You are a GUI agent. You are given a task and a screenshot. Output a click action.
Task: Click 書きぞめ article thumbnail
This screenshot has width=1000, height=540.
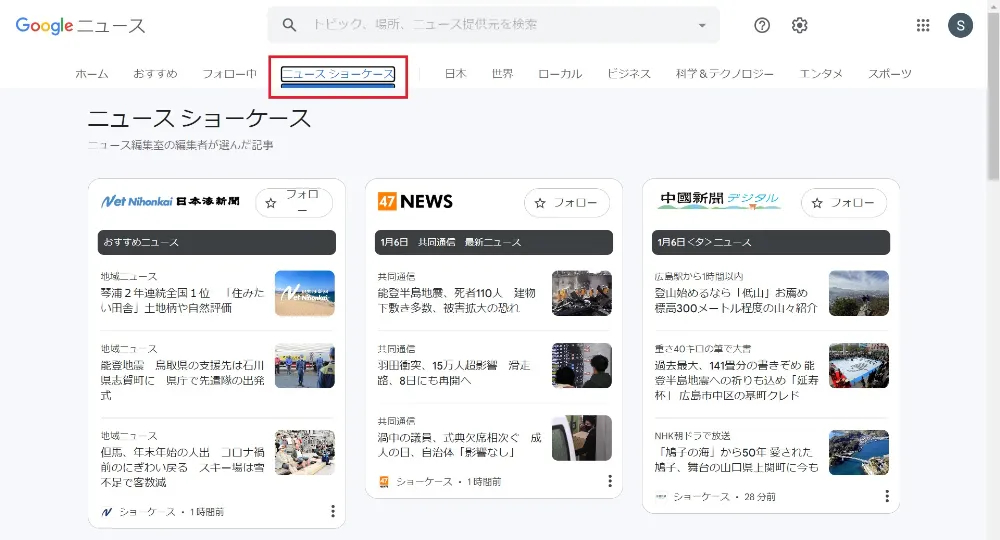pos(858,366)
